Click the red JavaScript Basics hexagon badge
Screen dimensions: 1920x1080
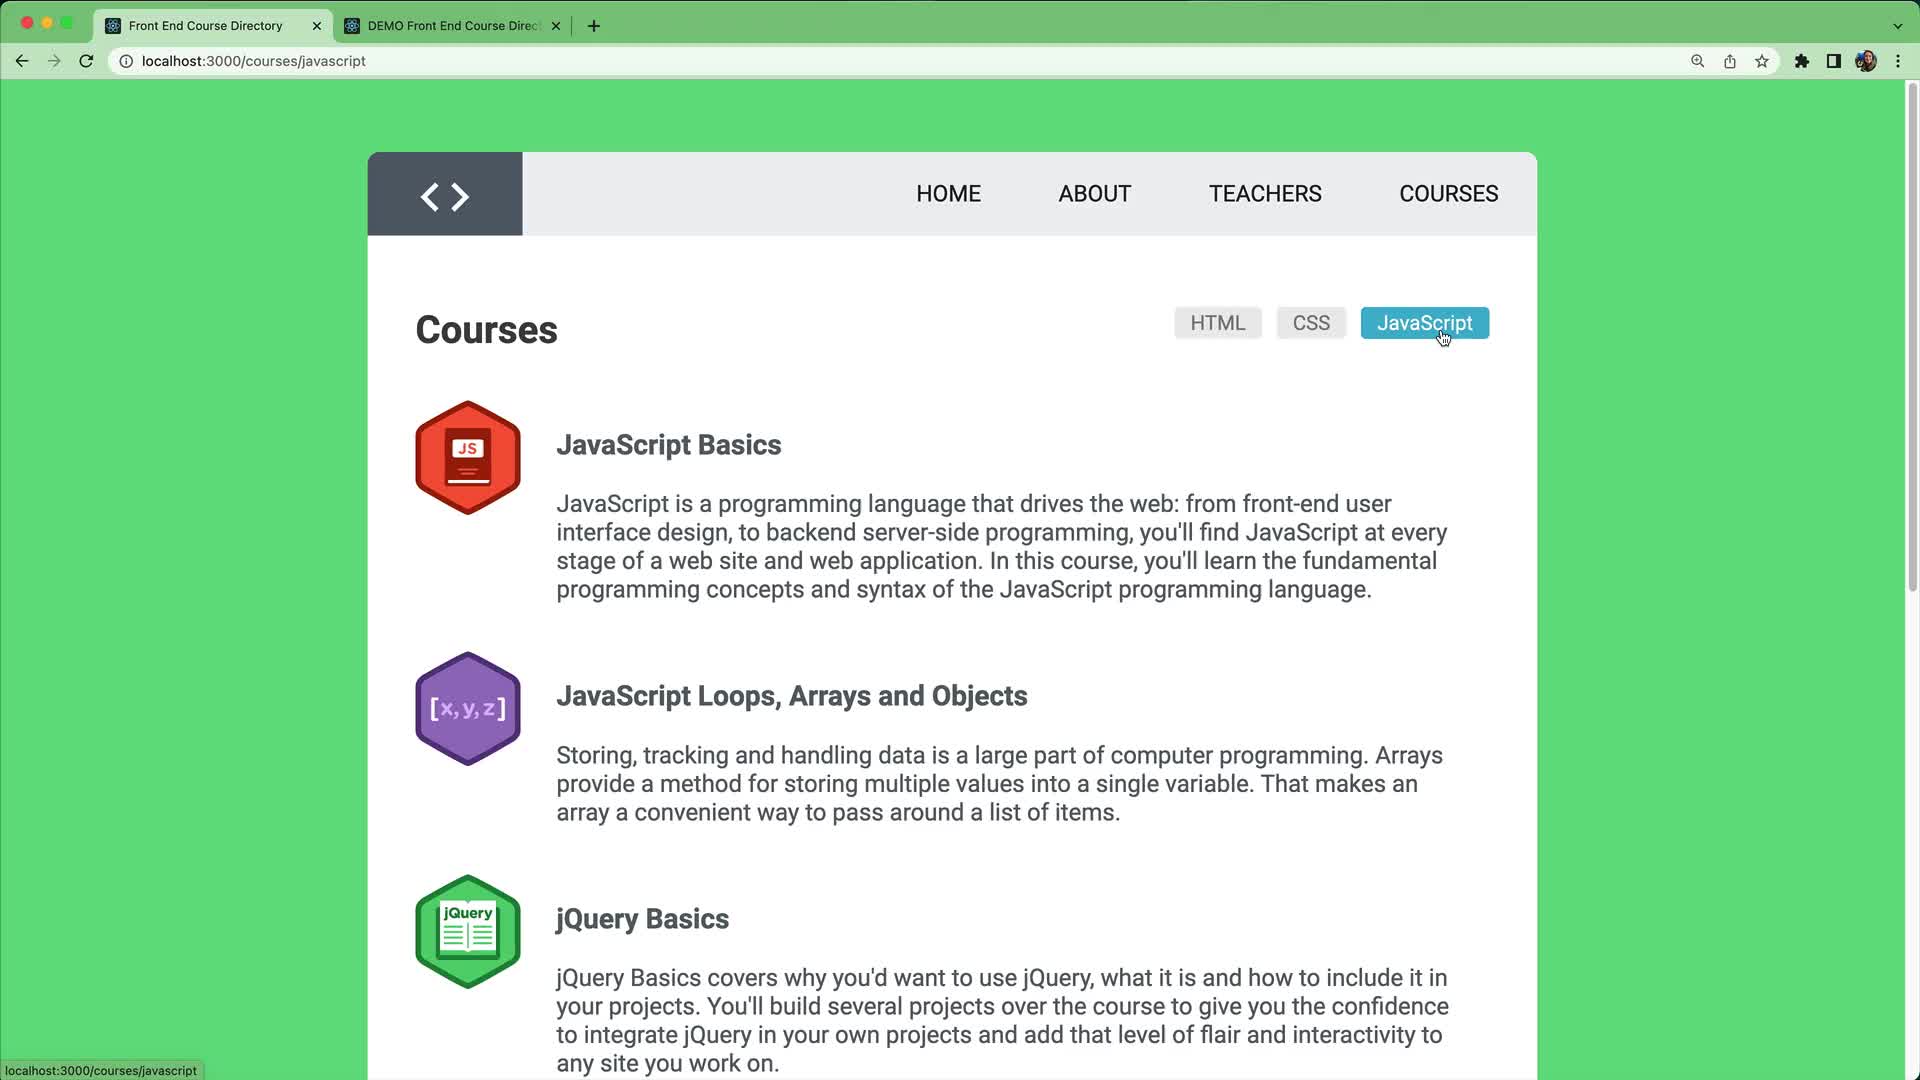click(x=467, y=457)
